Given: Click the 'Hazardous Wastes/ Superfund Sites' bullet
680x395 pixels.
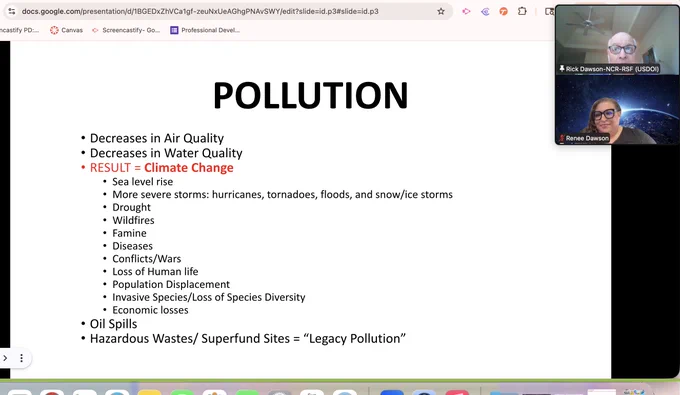Looking at the screenshot, I should pyautogui.click(x=248, y=338).
